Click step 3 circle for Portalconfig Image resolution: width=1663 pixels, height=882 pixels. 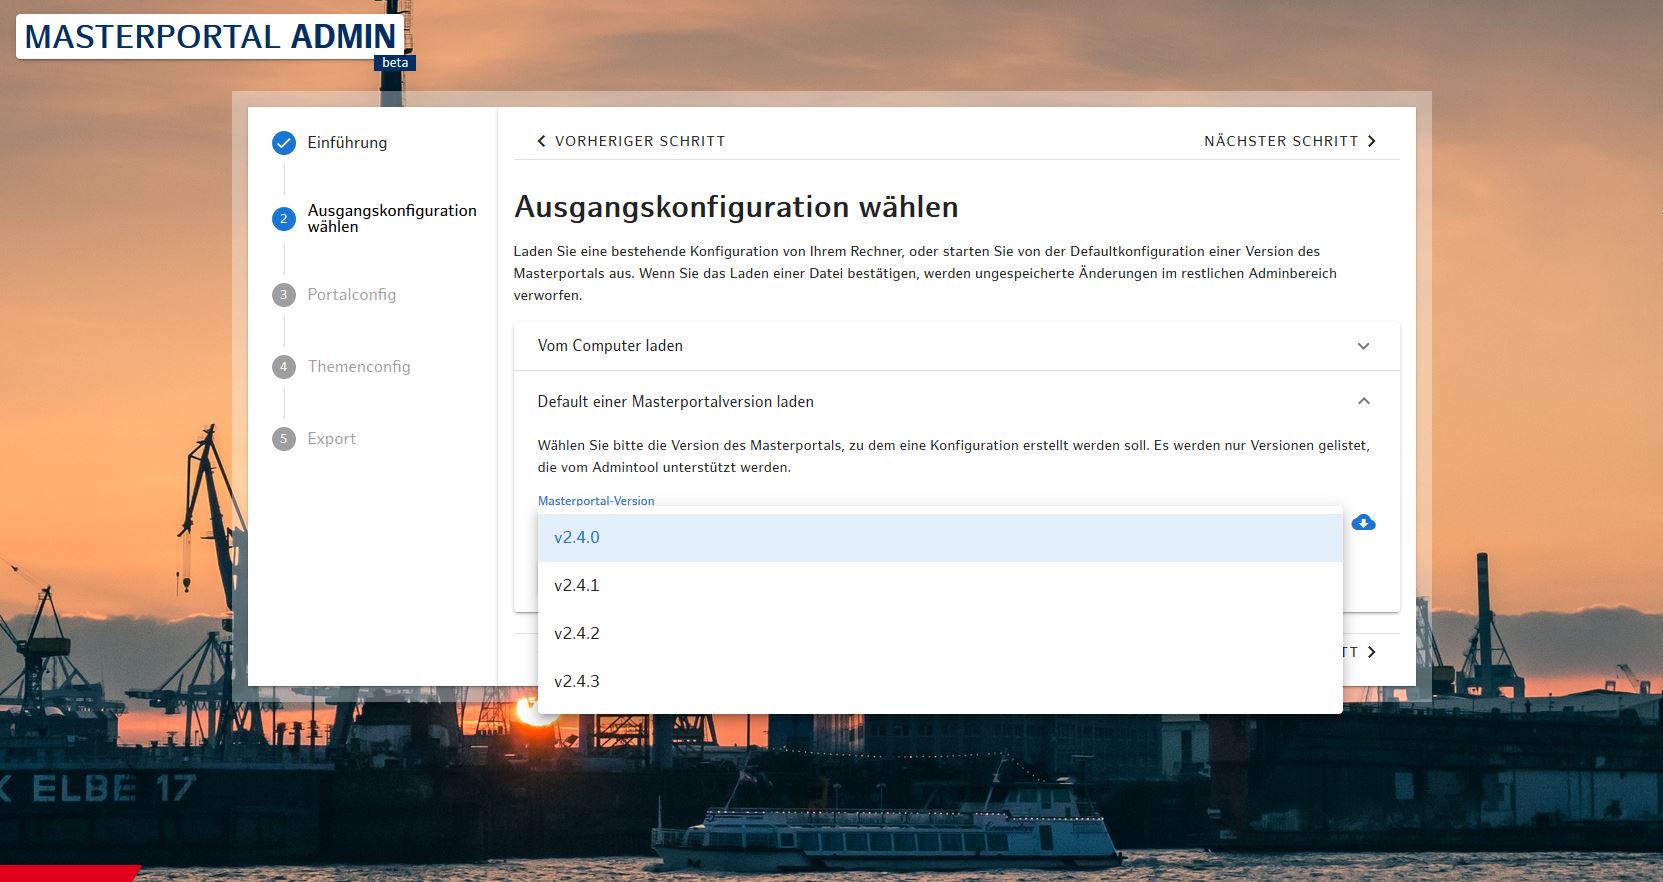tap(284, 295)
